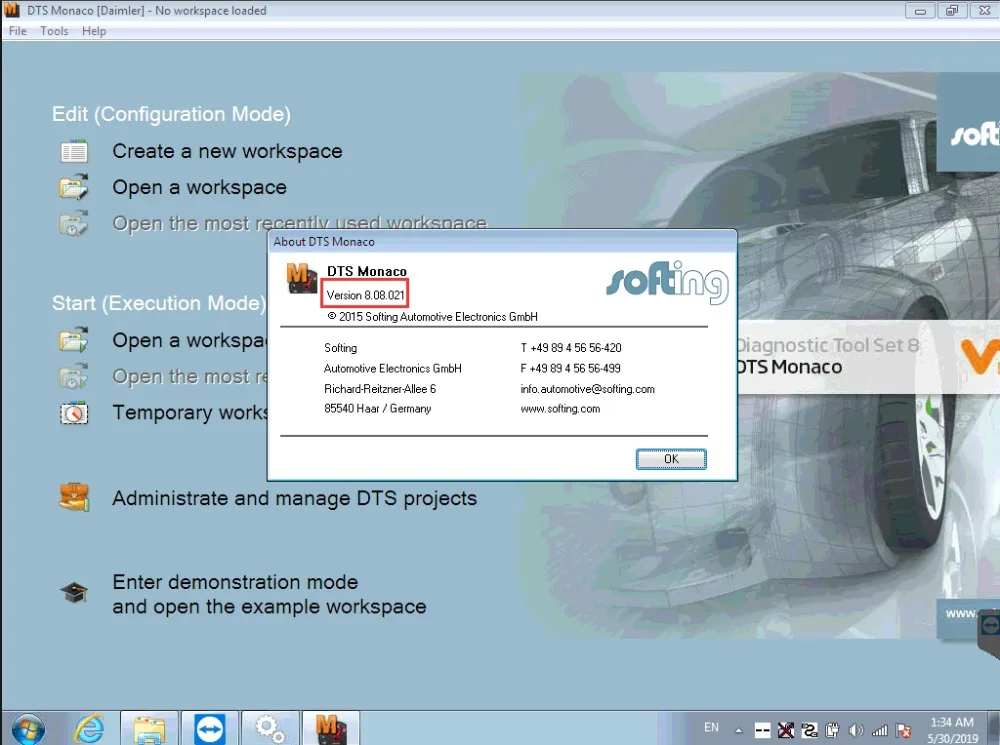Click Open a workspace icon under Edit mode
The image size is (1000, 745).
(74, 187)
